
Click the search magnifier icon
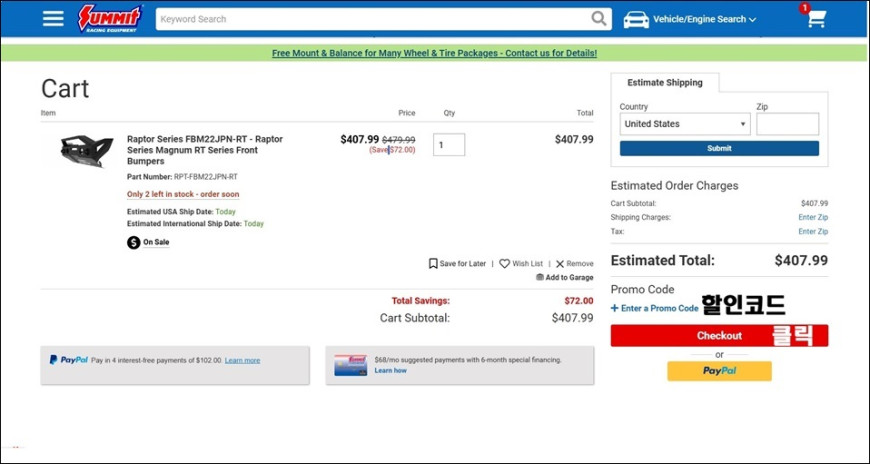(599, 19)
